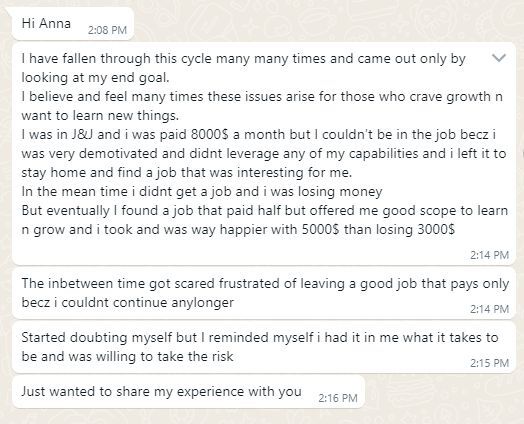Click the 2:08 PM timestamp

(x=107, y=30)
